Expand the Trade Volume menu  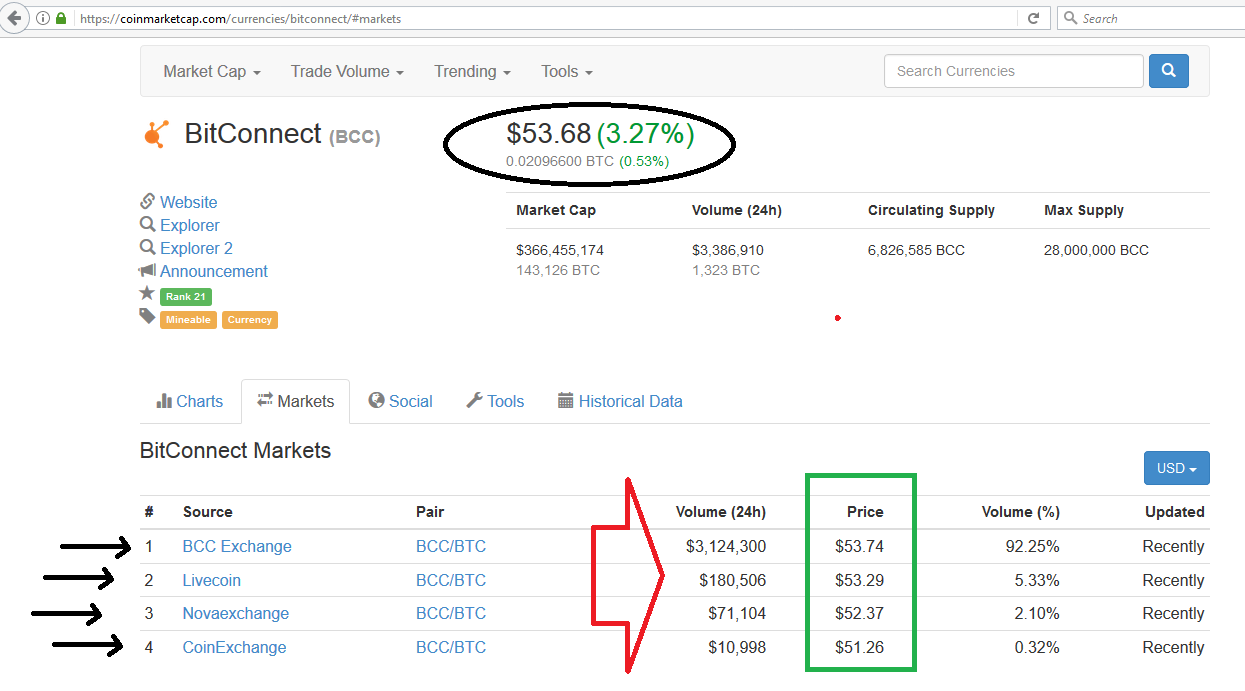347,71
